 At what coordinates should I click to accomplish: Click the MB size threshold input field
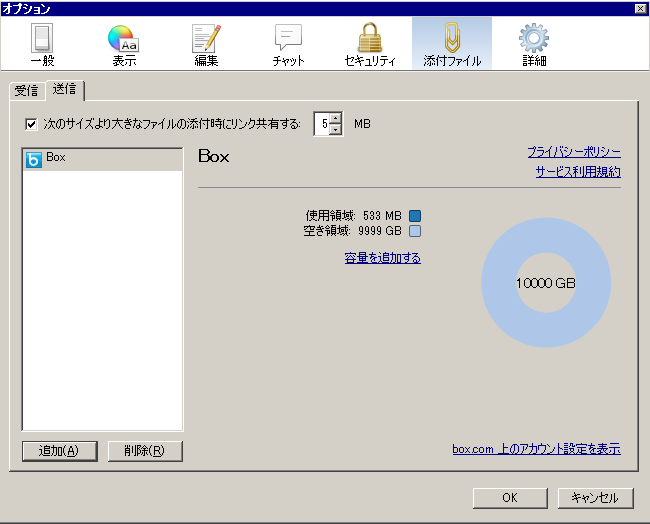coord(323,124)
